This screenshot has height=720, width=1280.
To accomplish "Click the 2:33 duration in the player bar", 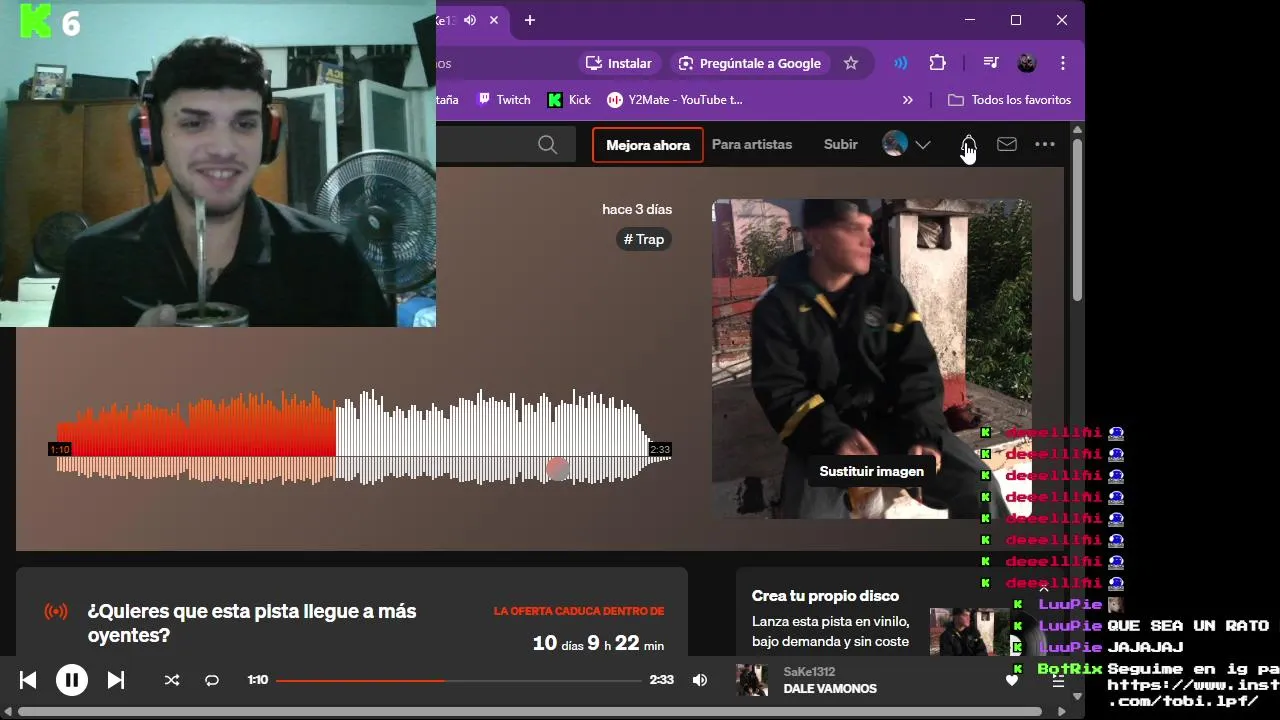I will (x=662, y=680).
